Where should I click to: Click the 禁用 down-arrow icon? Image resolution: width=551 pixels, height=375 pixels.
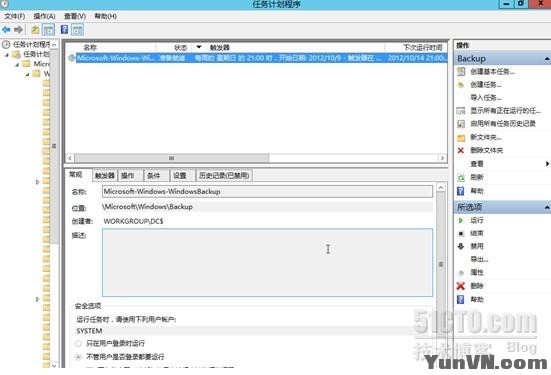tap(461, 246)
